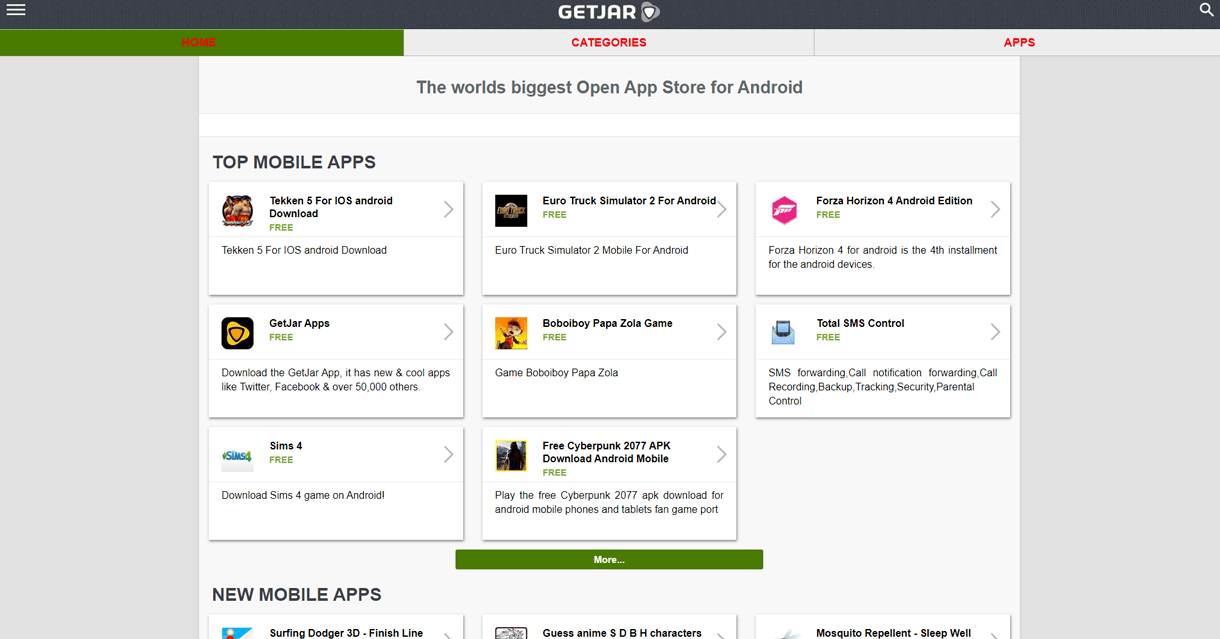Click Forza Horizon 4 description text
Image resolution: width=1220 pixels, height=639 pixels.
click(x=883, y=257)
